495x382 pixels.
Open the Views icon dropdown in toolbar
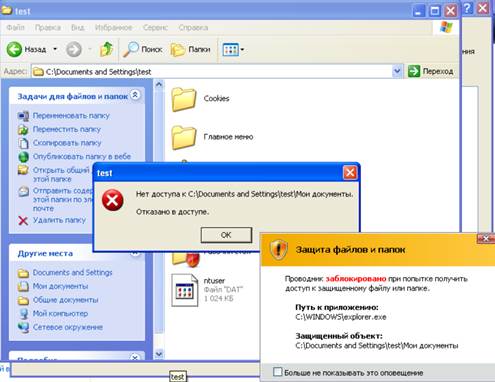233,50
